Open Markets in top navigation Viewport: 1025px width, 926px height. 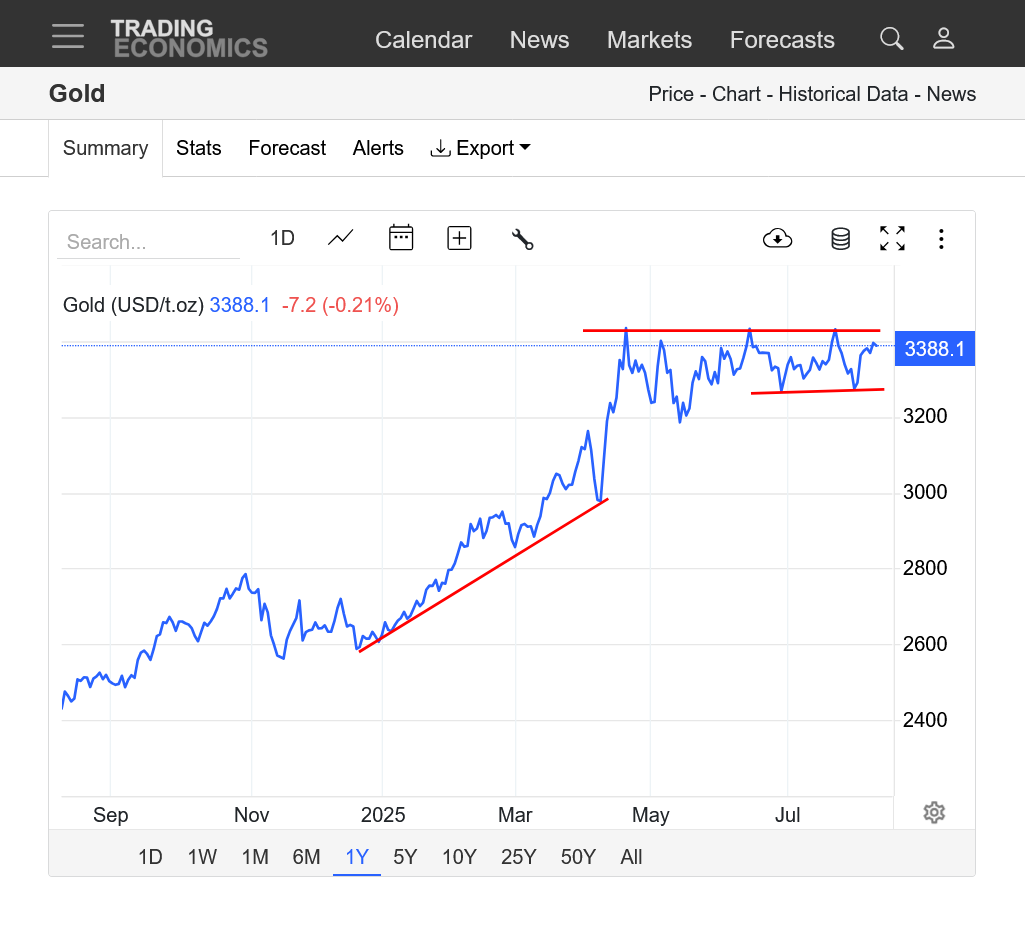pos(649,40)
